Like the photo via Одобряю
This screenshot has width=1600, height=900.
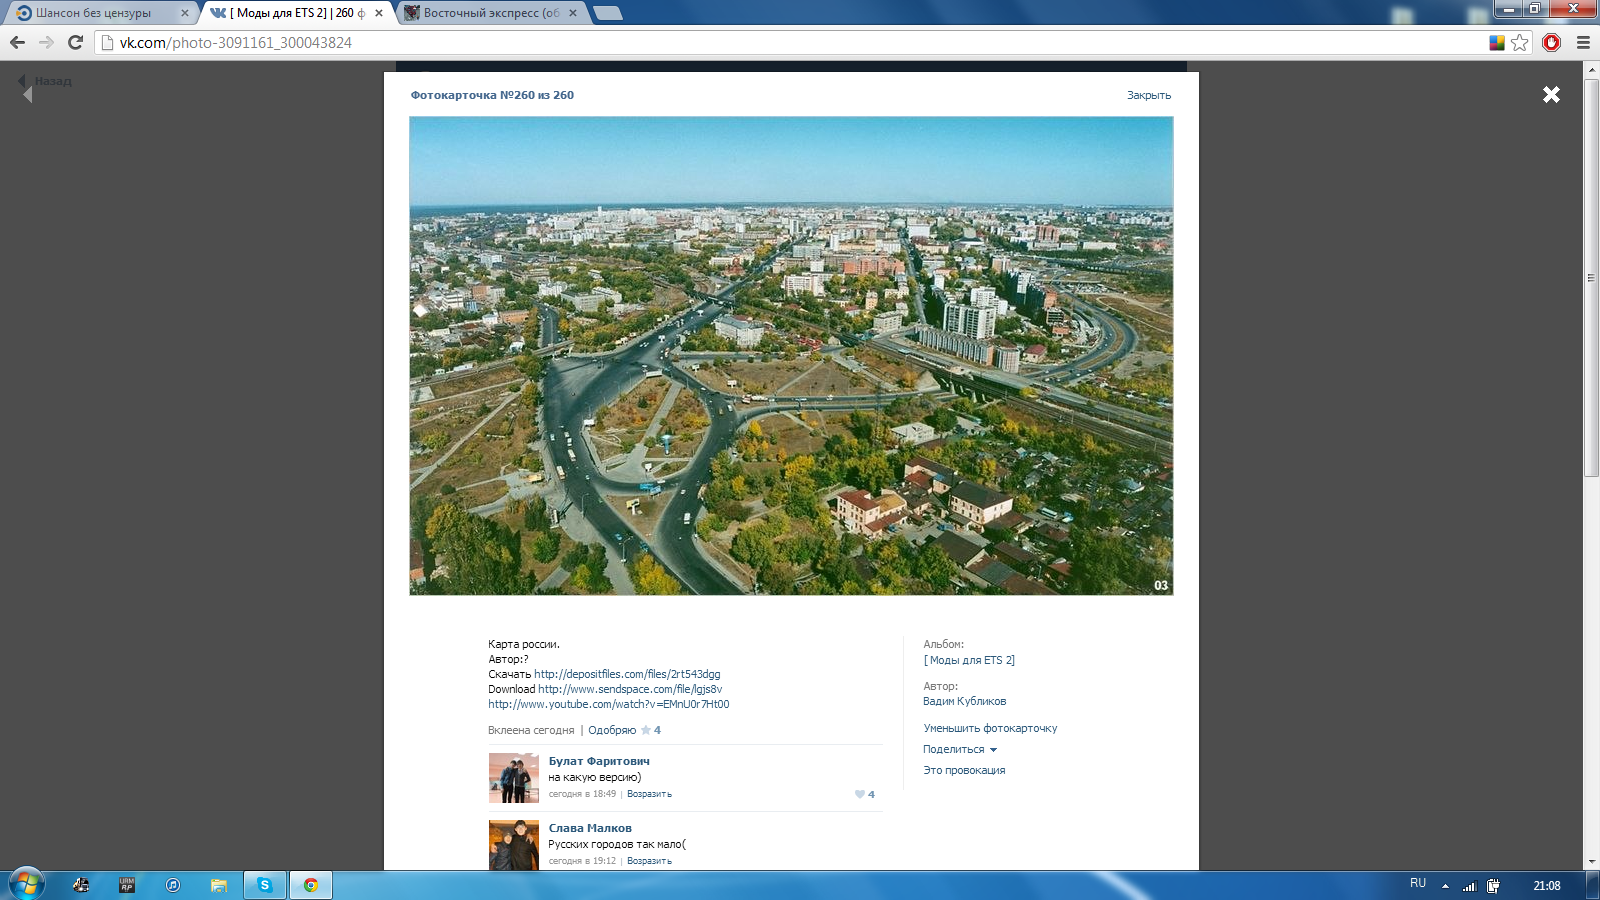pos(612,730)
